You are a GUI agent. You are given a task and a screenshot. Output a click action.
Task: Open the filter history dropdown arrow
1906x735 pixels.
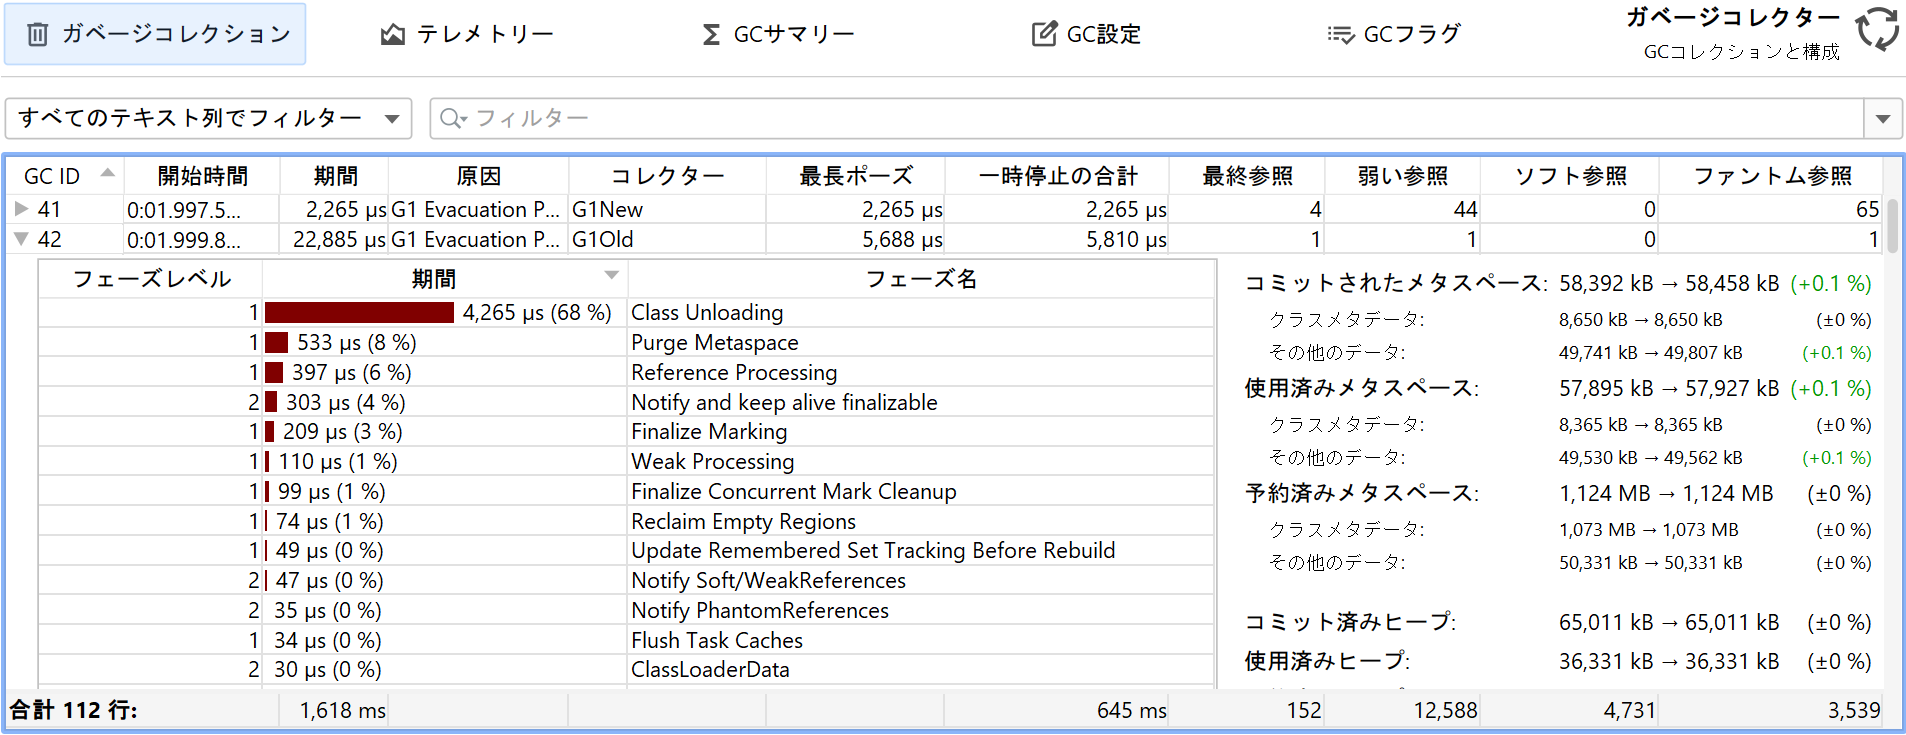point(1882,119)
